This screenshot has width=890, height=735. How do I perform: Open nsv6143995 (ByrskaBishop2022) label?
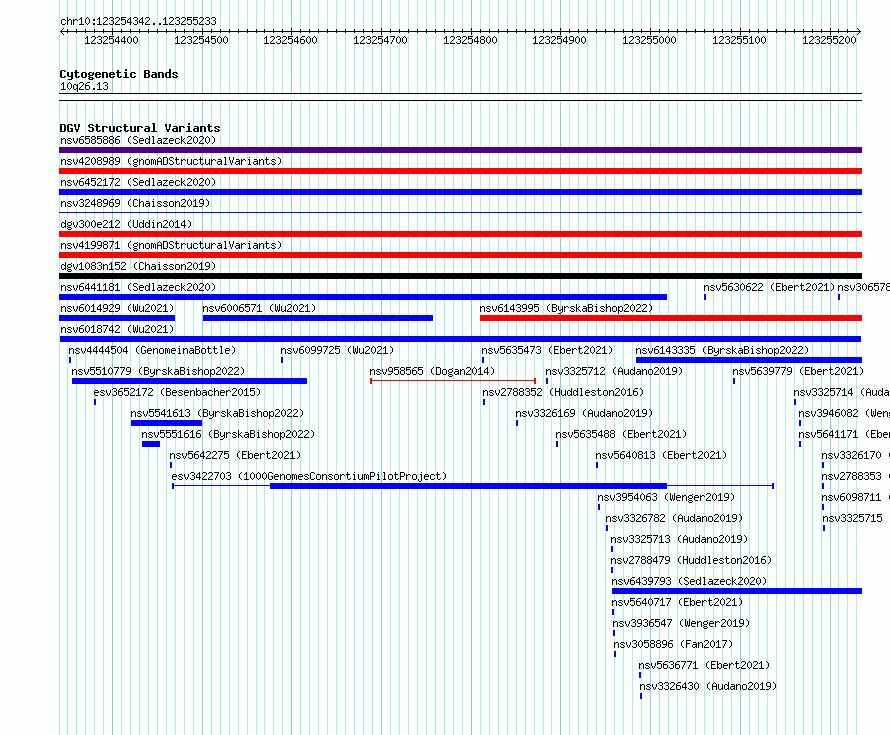point(566,308)
